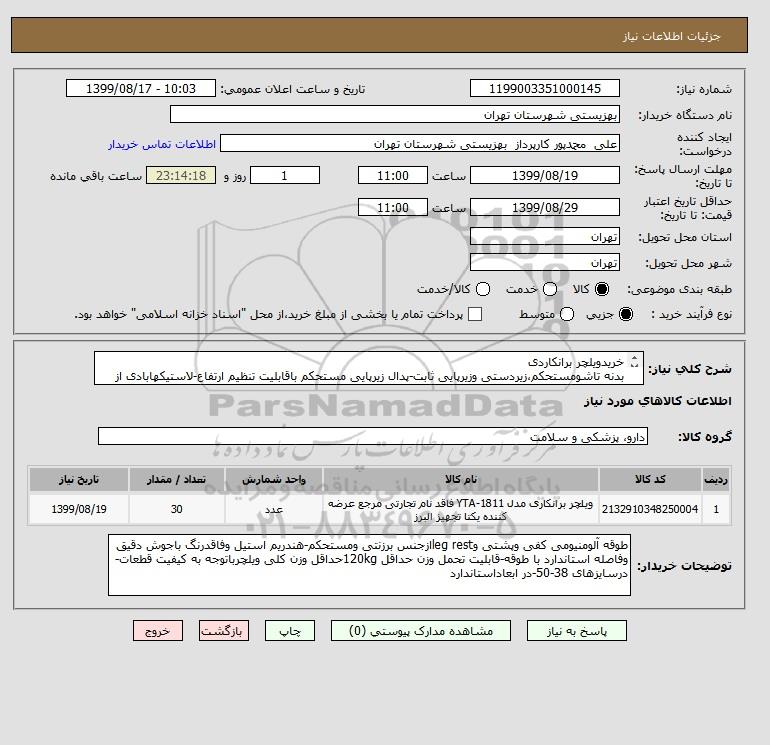The image size is (770, 745).
Task: Click the تاریخ نیاز column header
Action: pos(79,479)
